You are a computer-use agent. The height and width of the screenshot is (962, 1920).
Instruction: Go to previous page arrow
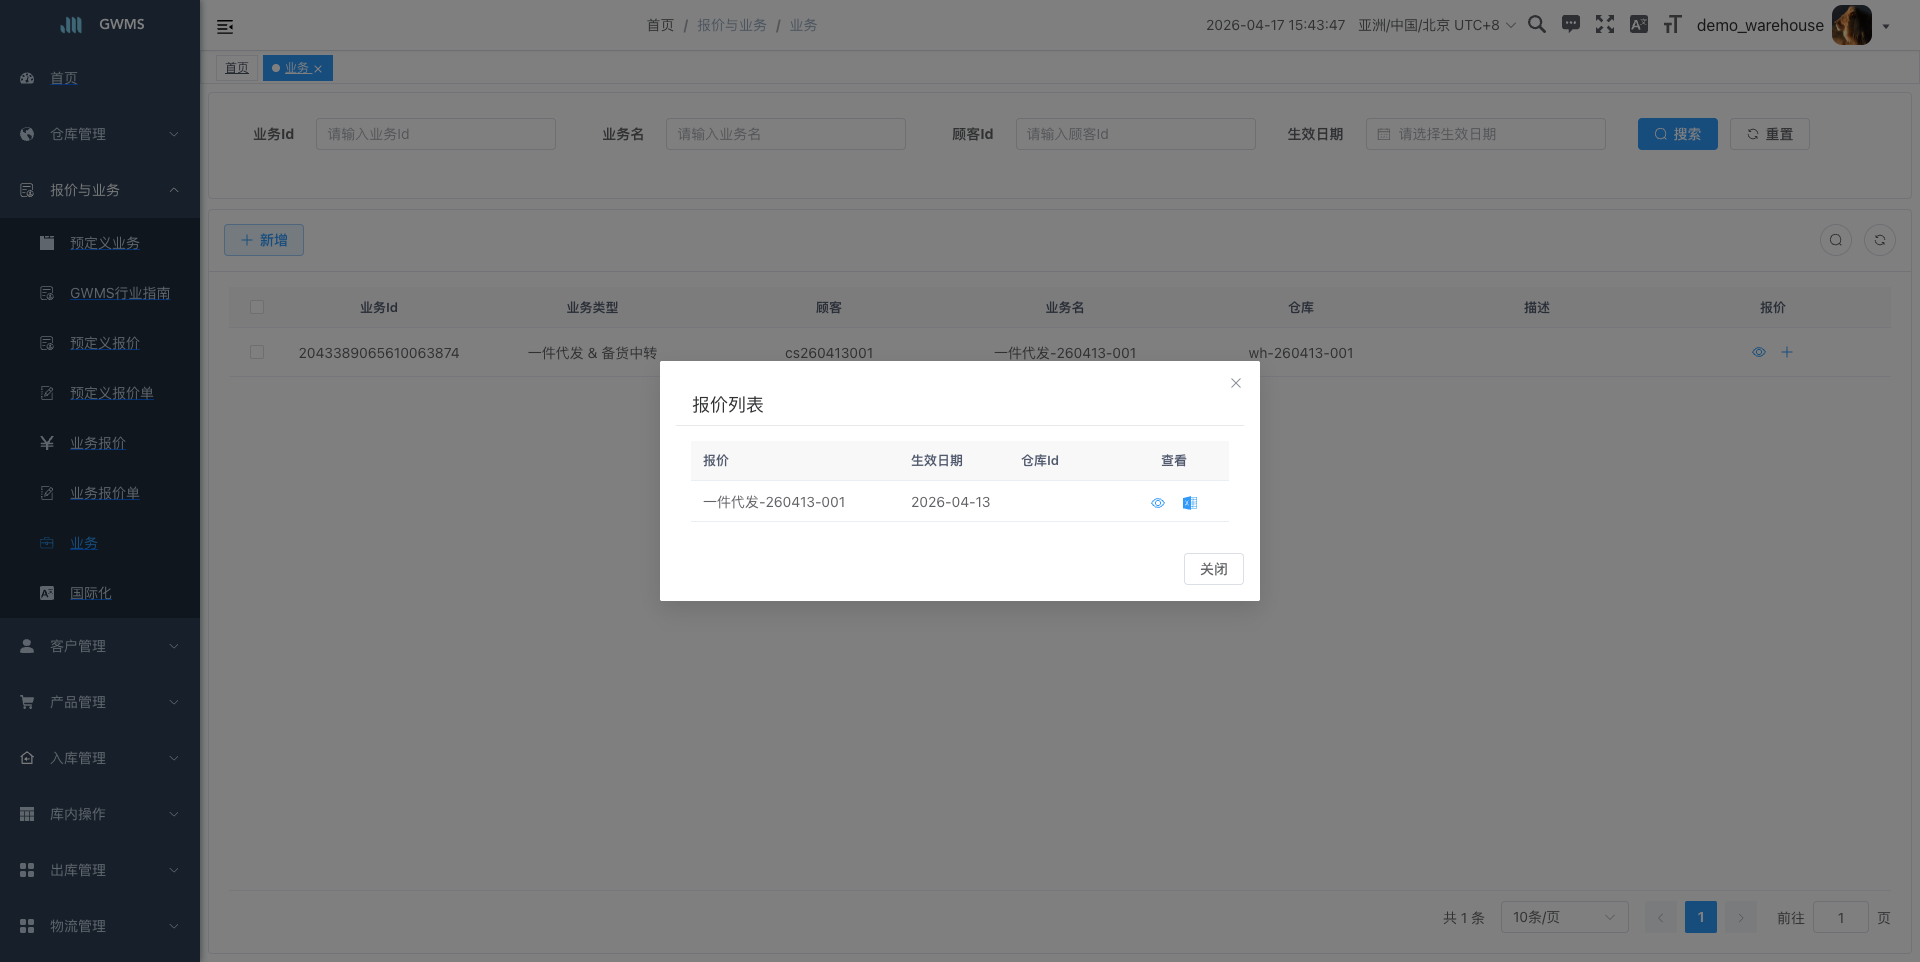pyautogui.click(x=1661, y=917)
